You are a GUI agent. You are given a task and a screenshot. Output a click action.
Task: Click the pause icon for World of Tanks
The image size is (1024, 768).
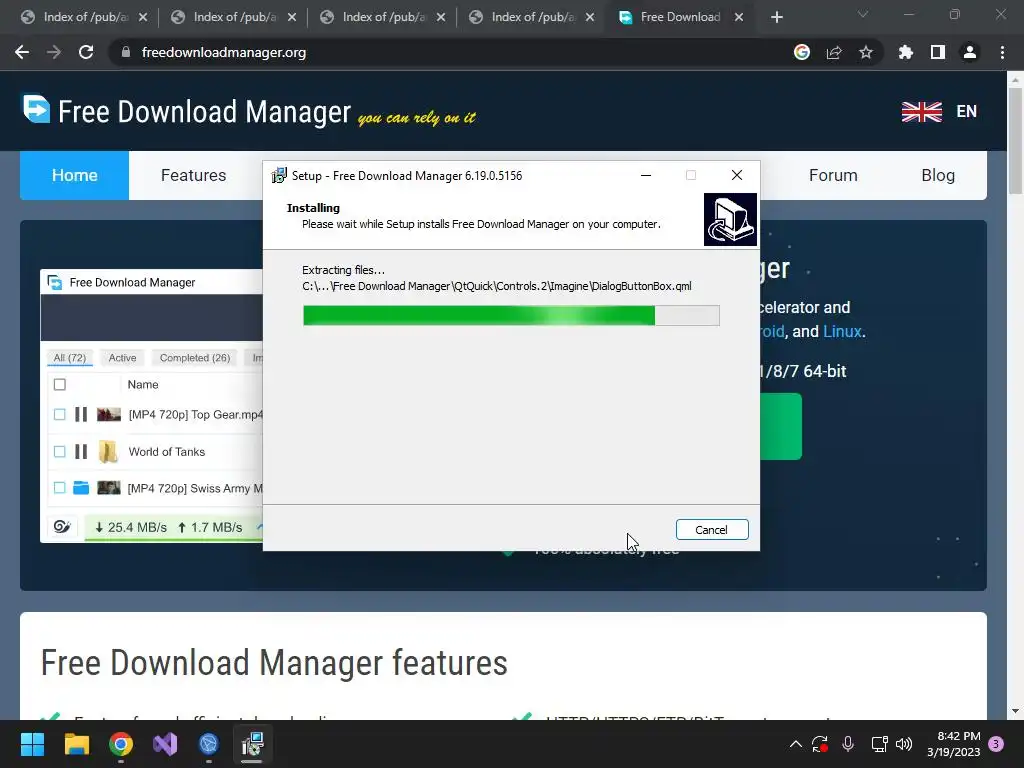(x=81, y=451)
